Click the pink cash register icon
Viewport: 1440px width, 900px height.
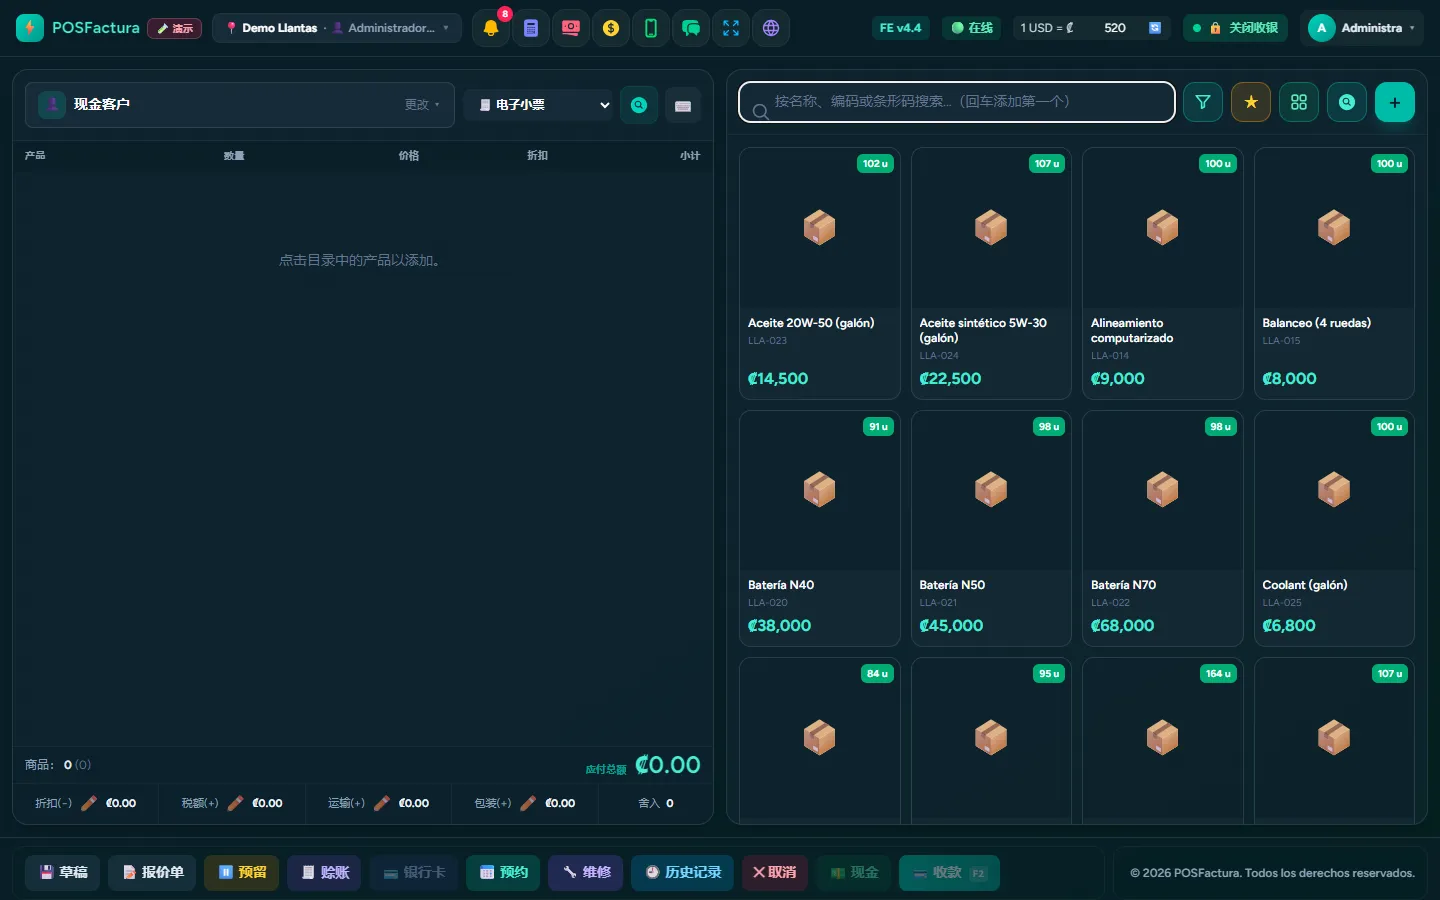(x=571, y=28)
